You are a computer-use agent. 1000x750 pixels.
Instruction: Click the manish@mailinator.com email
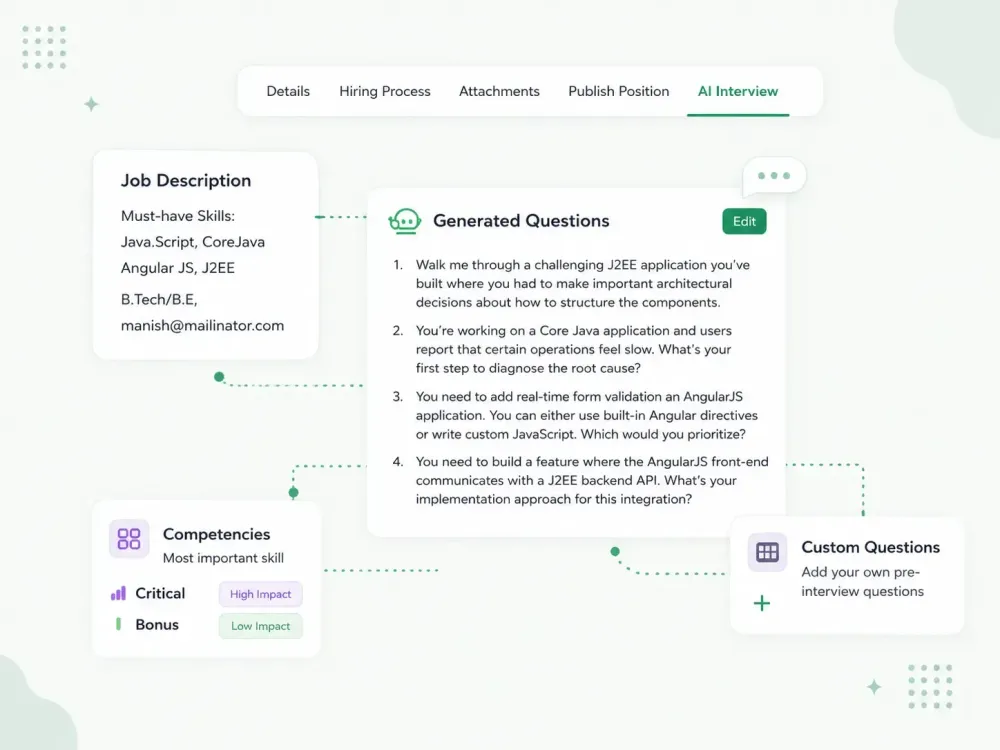(203, 326)
